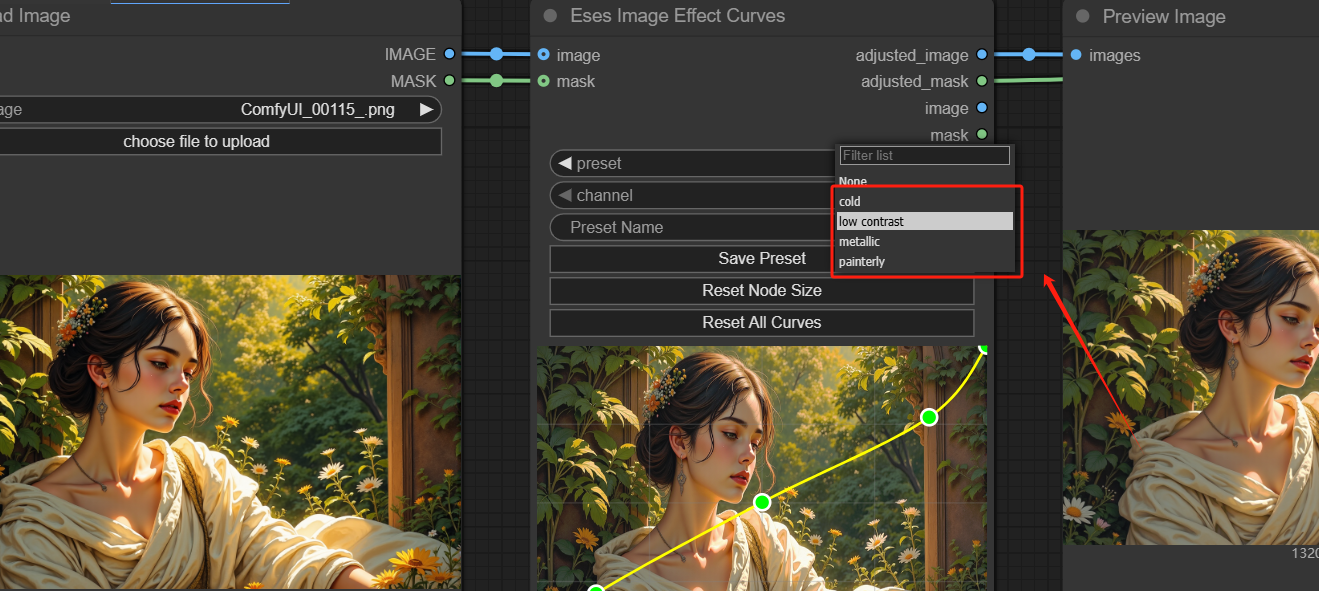Click the green mask link midpoint dot
The image size is (1319, 591).
click(x=496, y=81)
